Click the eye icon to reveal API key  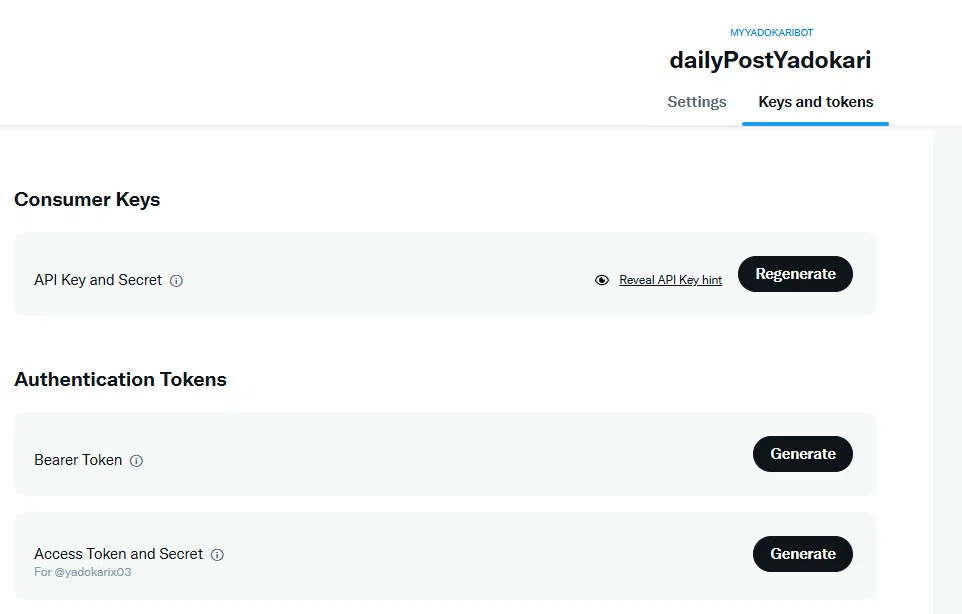click(602, 280)
